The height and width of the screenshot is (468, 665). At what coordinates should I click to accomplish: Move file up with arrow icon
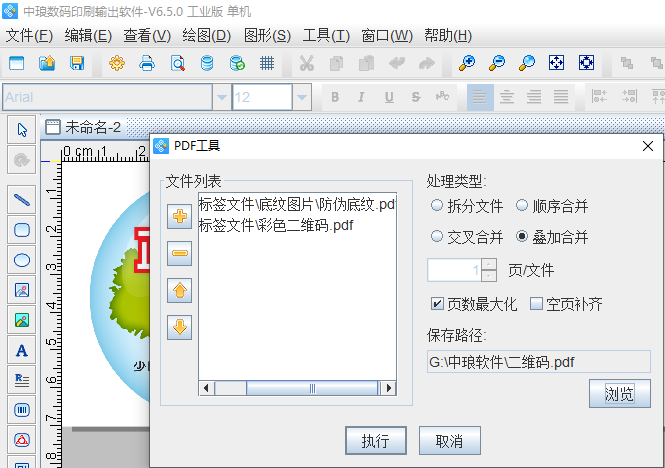180,291
